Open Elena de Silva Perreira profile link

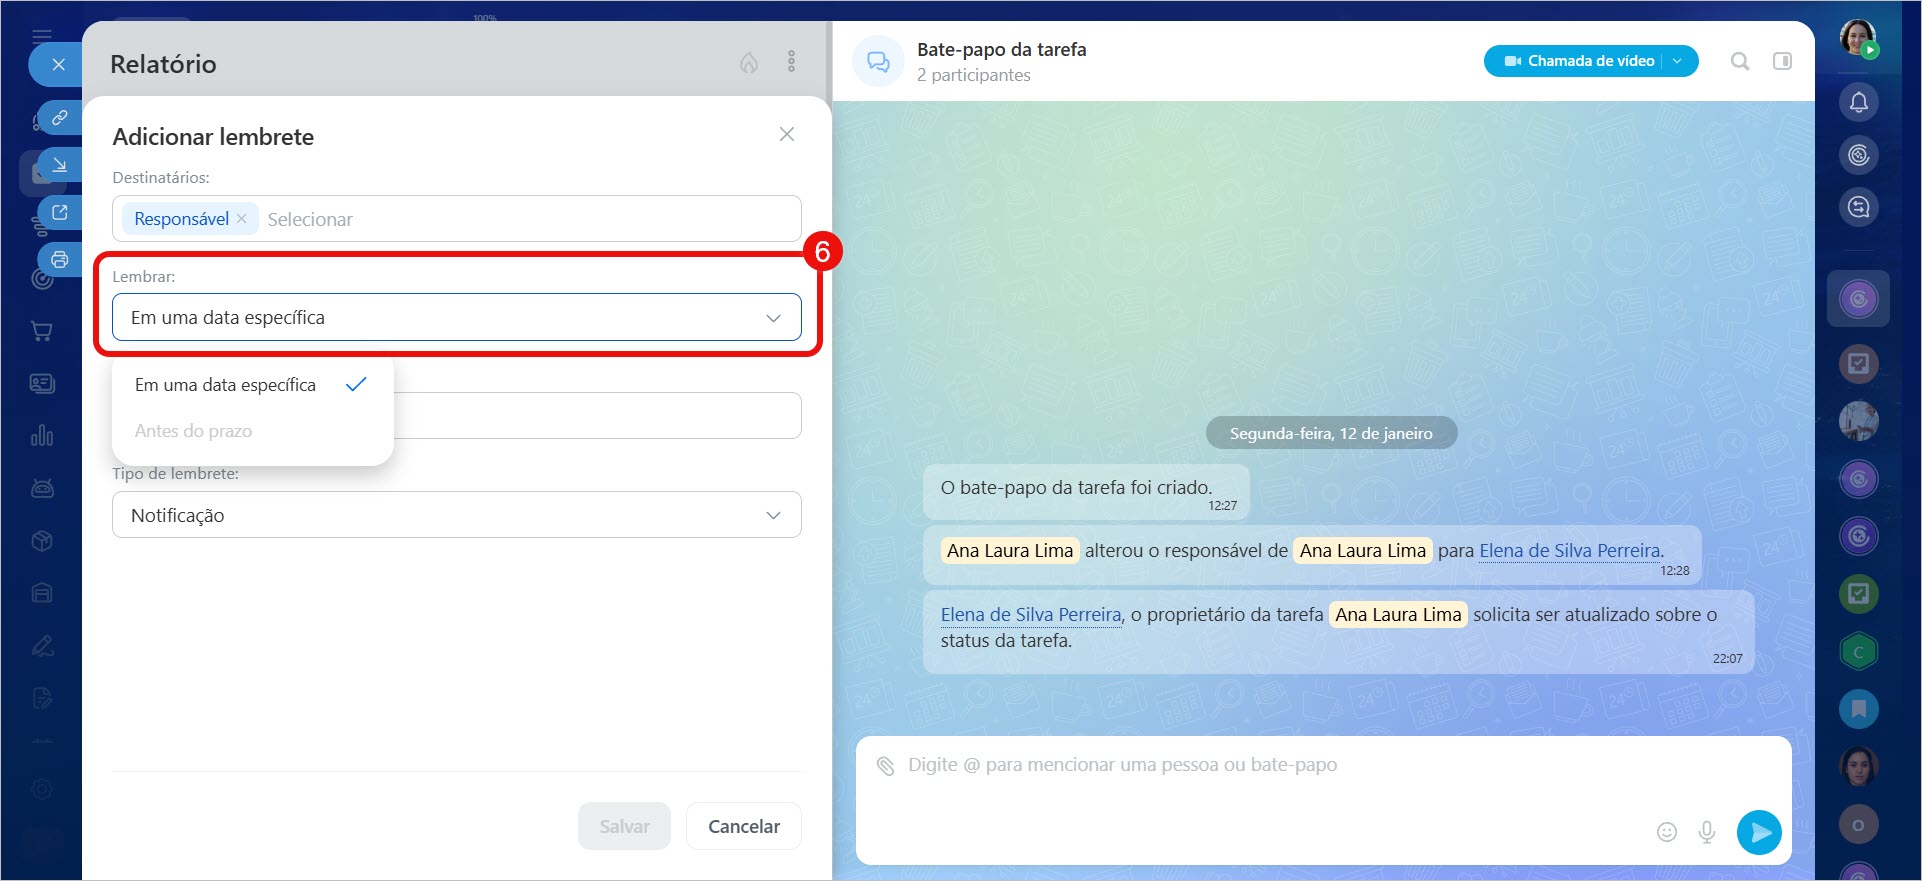pos(1568,551)
